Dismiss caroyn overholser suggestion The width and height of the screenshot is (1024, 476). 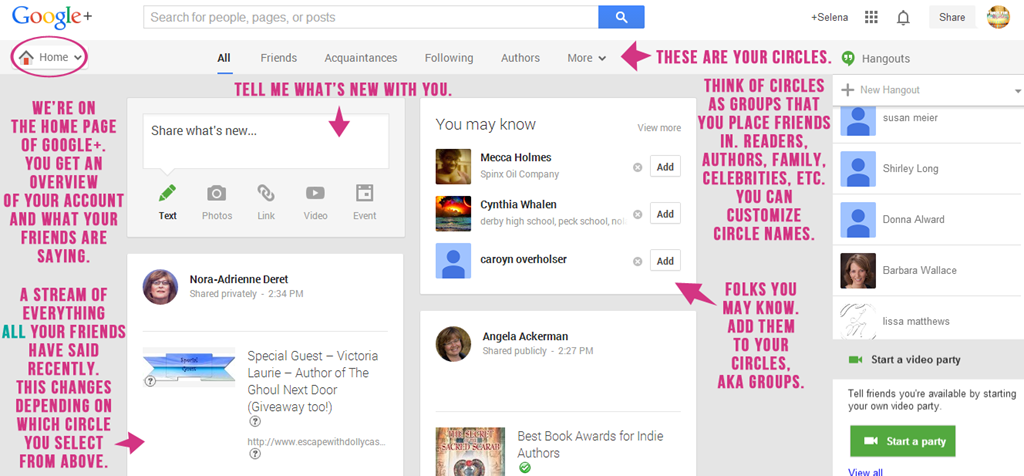[x=637, y=261]
